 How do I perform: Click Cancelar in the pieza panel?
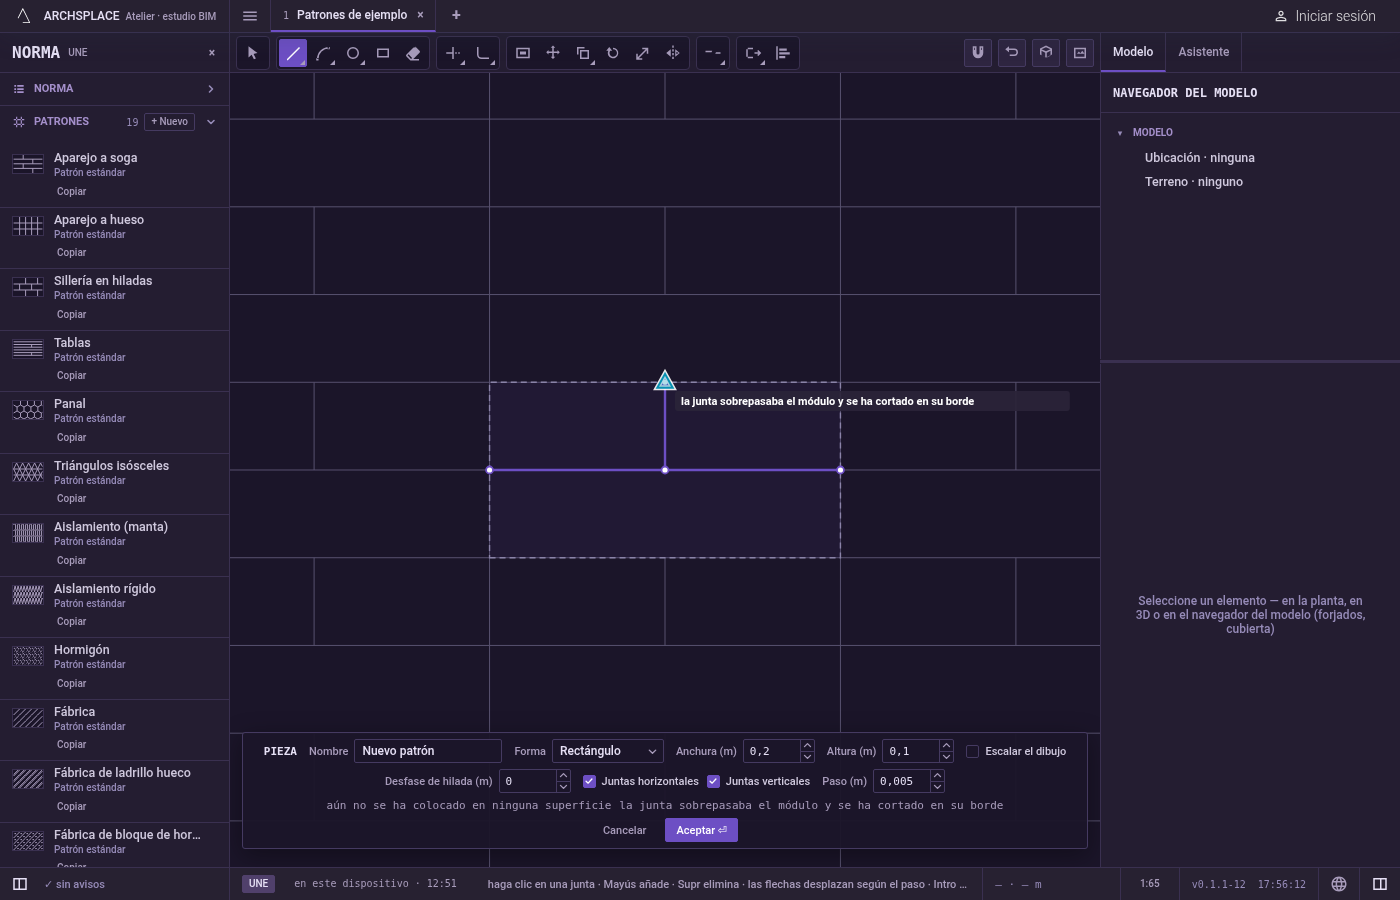tap(624, 830)
